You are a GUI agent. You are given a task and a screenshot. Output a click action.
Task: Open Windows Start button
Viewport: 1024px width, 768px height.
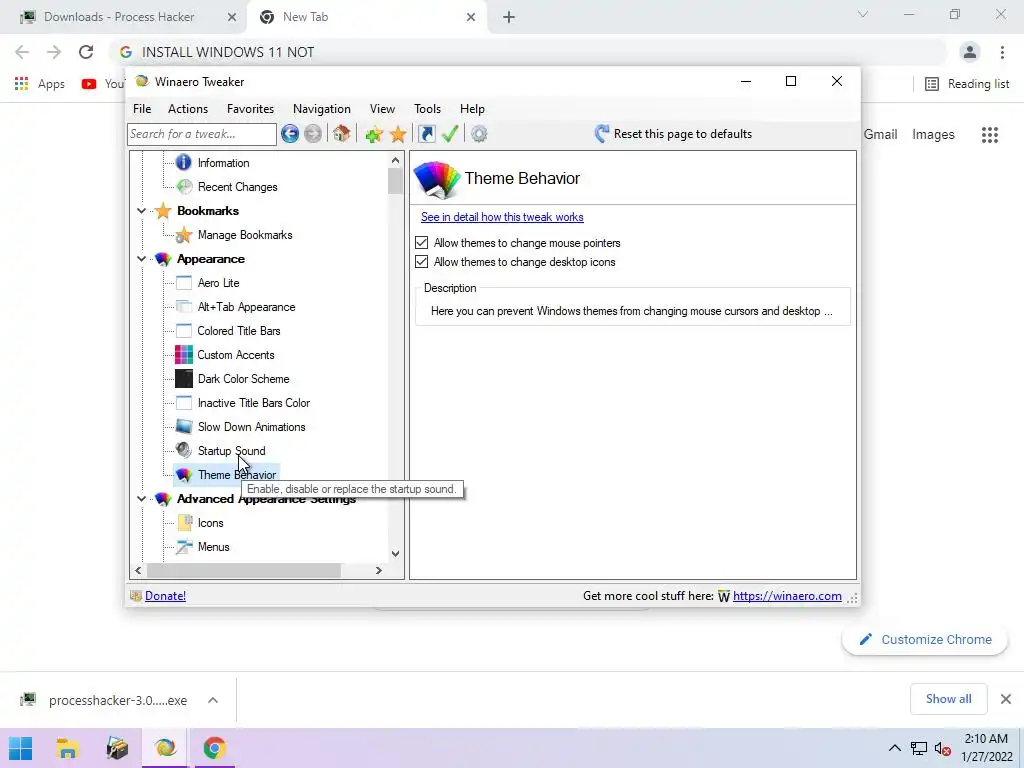click(21, 748)
